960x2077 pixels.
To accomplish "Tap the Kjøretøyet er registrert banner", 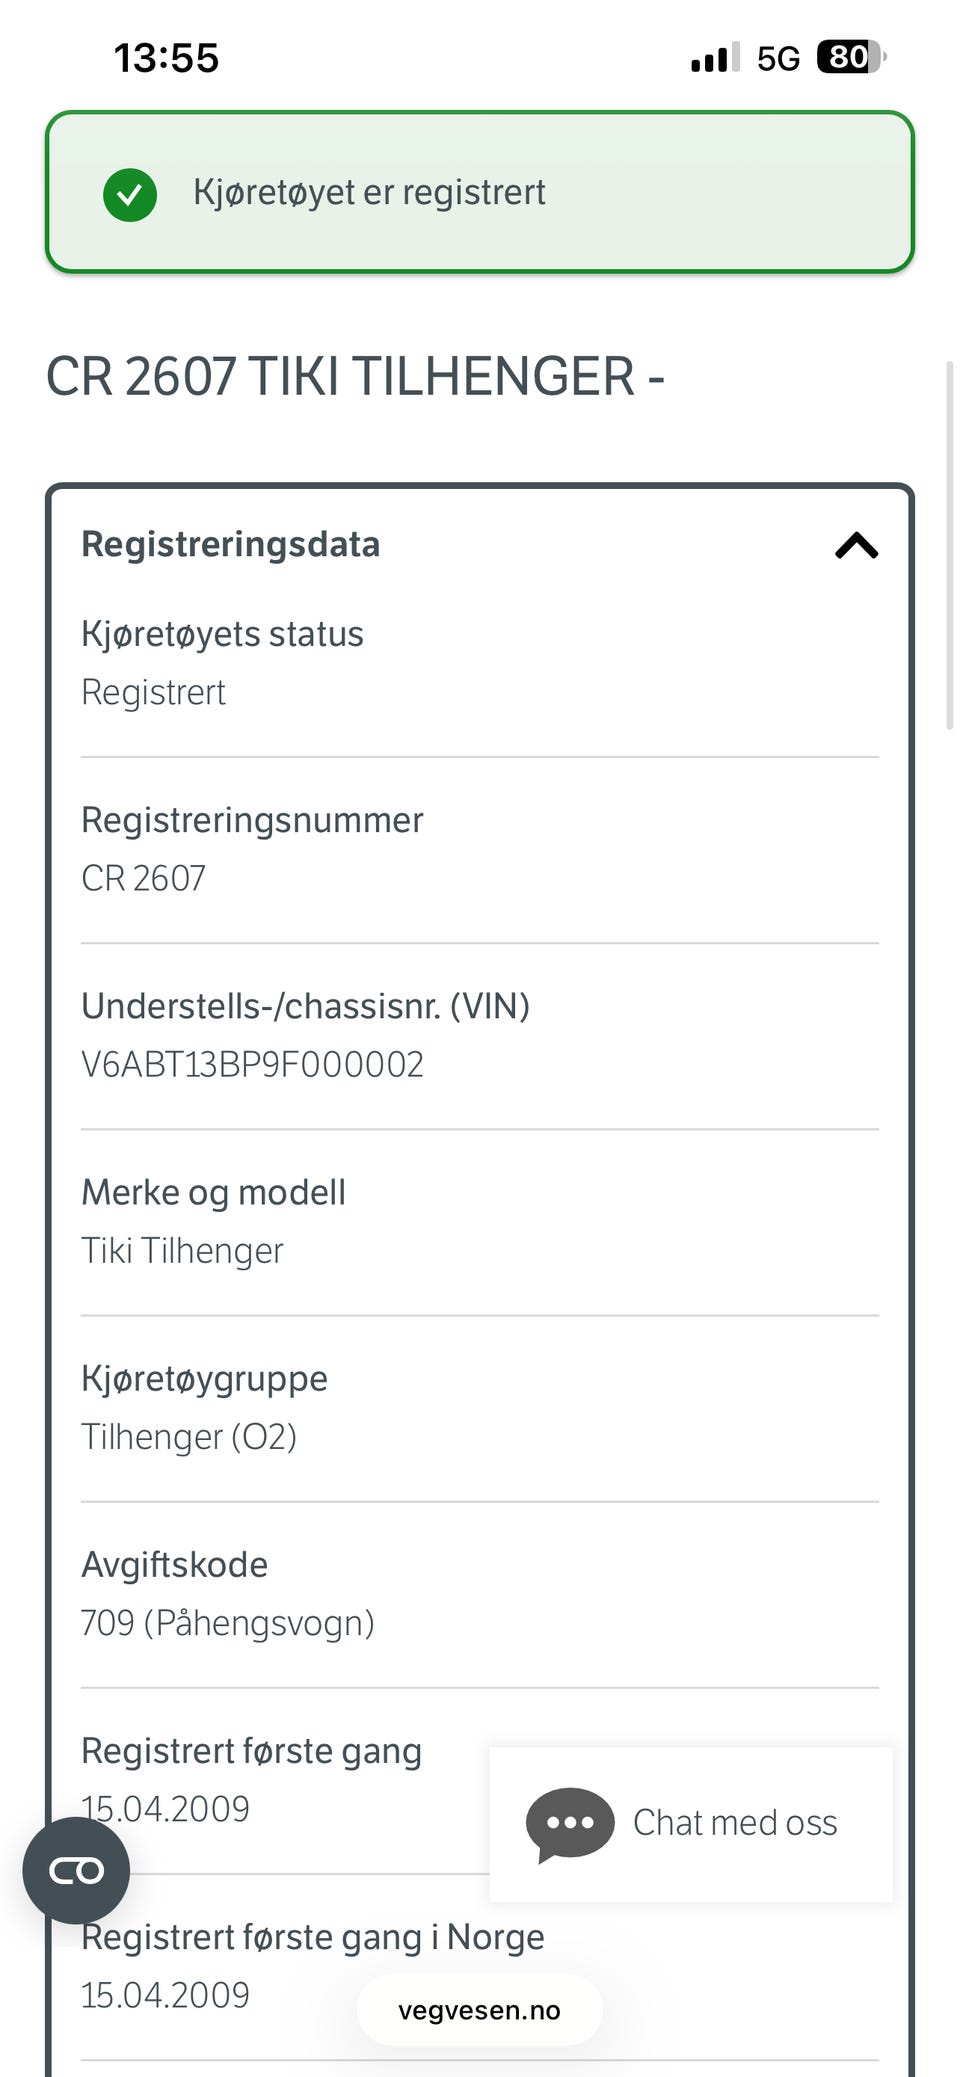I will click(480, 192).
